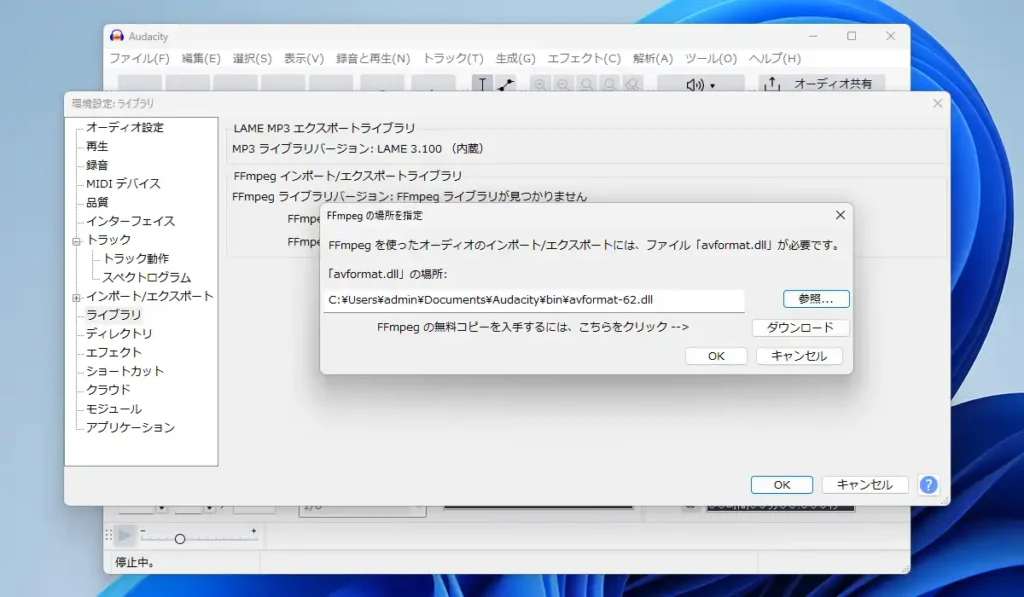This screenshot has width=1024, height=597.
Task: Open the ツール menu
Action: pos(711,58)
